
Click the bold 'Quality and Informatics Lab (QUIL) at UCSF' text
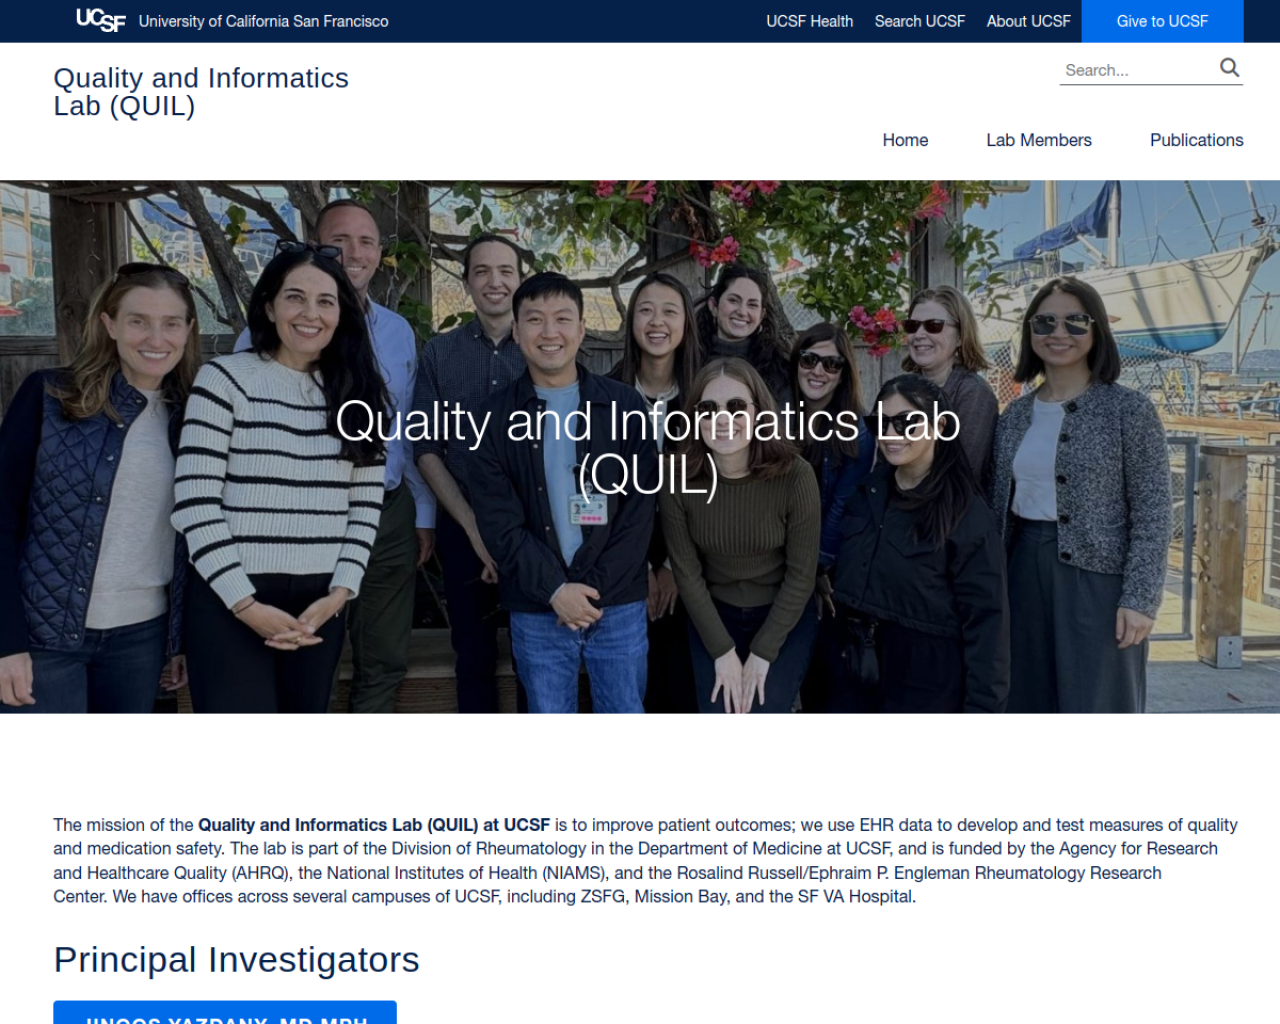pyautogui.click(x=374, y=825)
